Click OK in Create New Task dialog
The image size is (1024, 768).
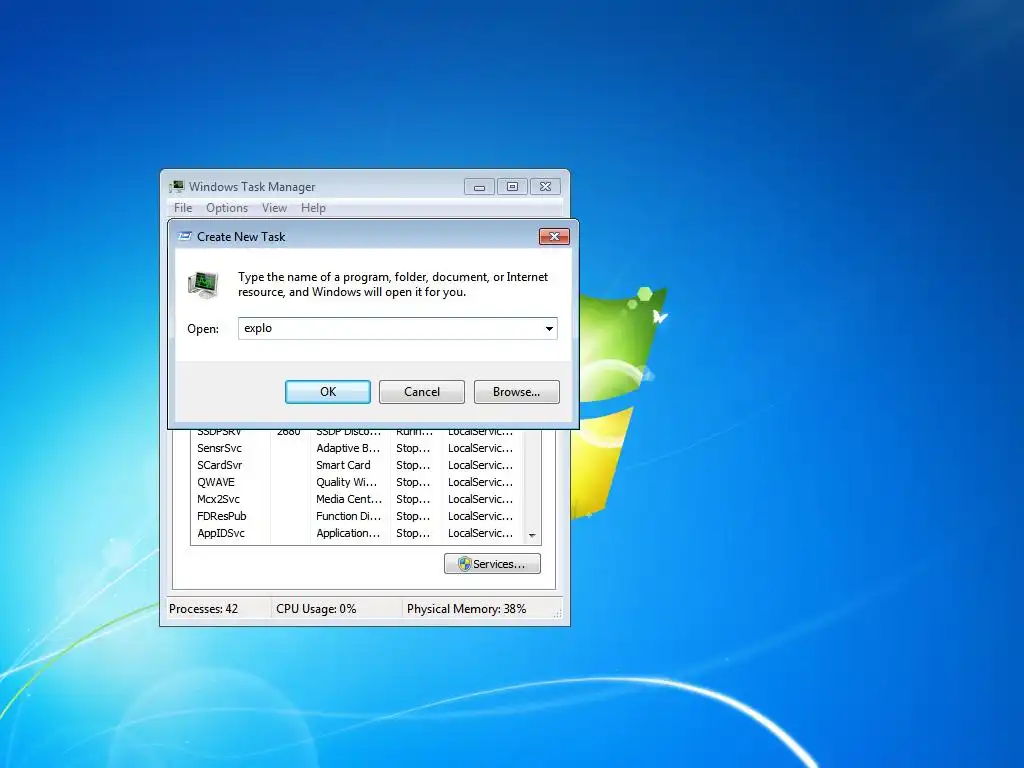tap(328, 392)
